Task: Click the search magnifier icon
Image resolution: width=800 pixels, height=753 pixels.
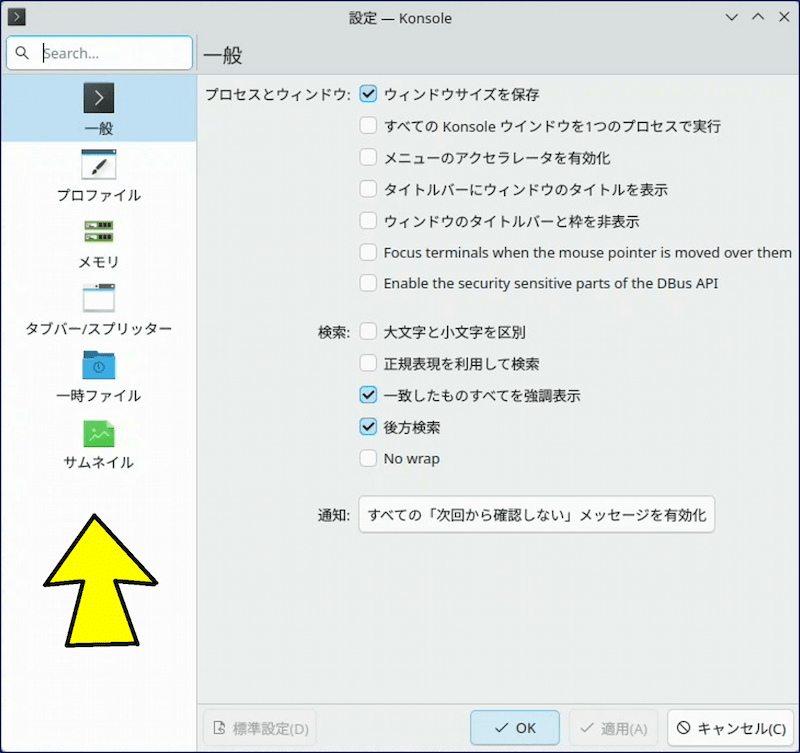Action: coord(23,54)
